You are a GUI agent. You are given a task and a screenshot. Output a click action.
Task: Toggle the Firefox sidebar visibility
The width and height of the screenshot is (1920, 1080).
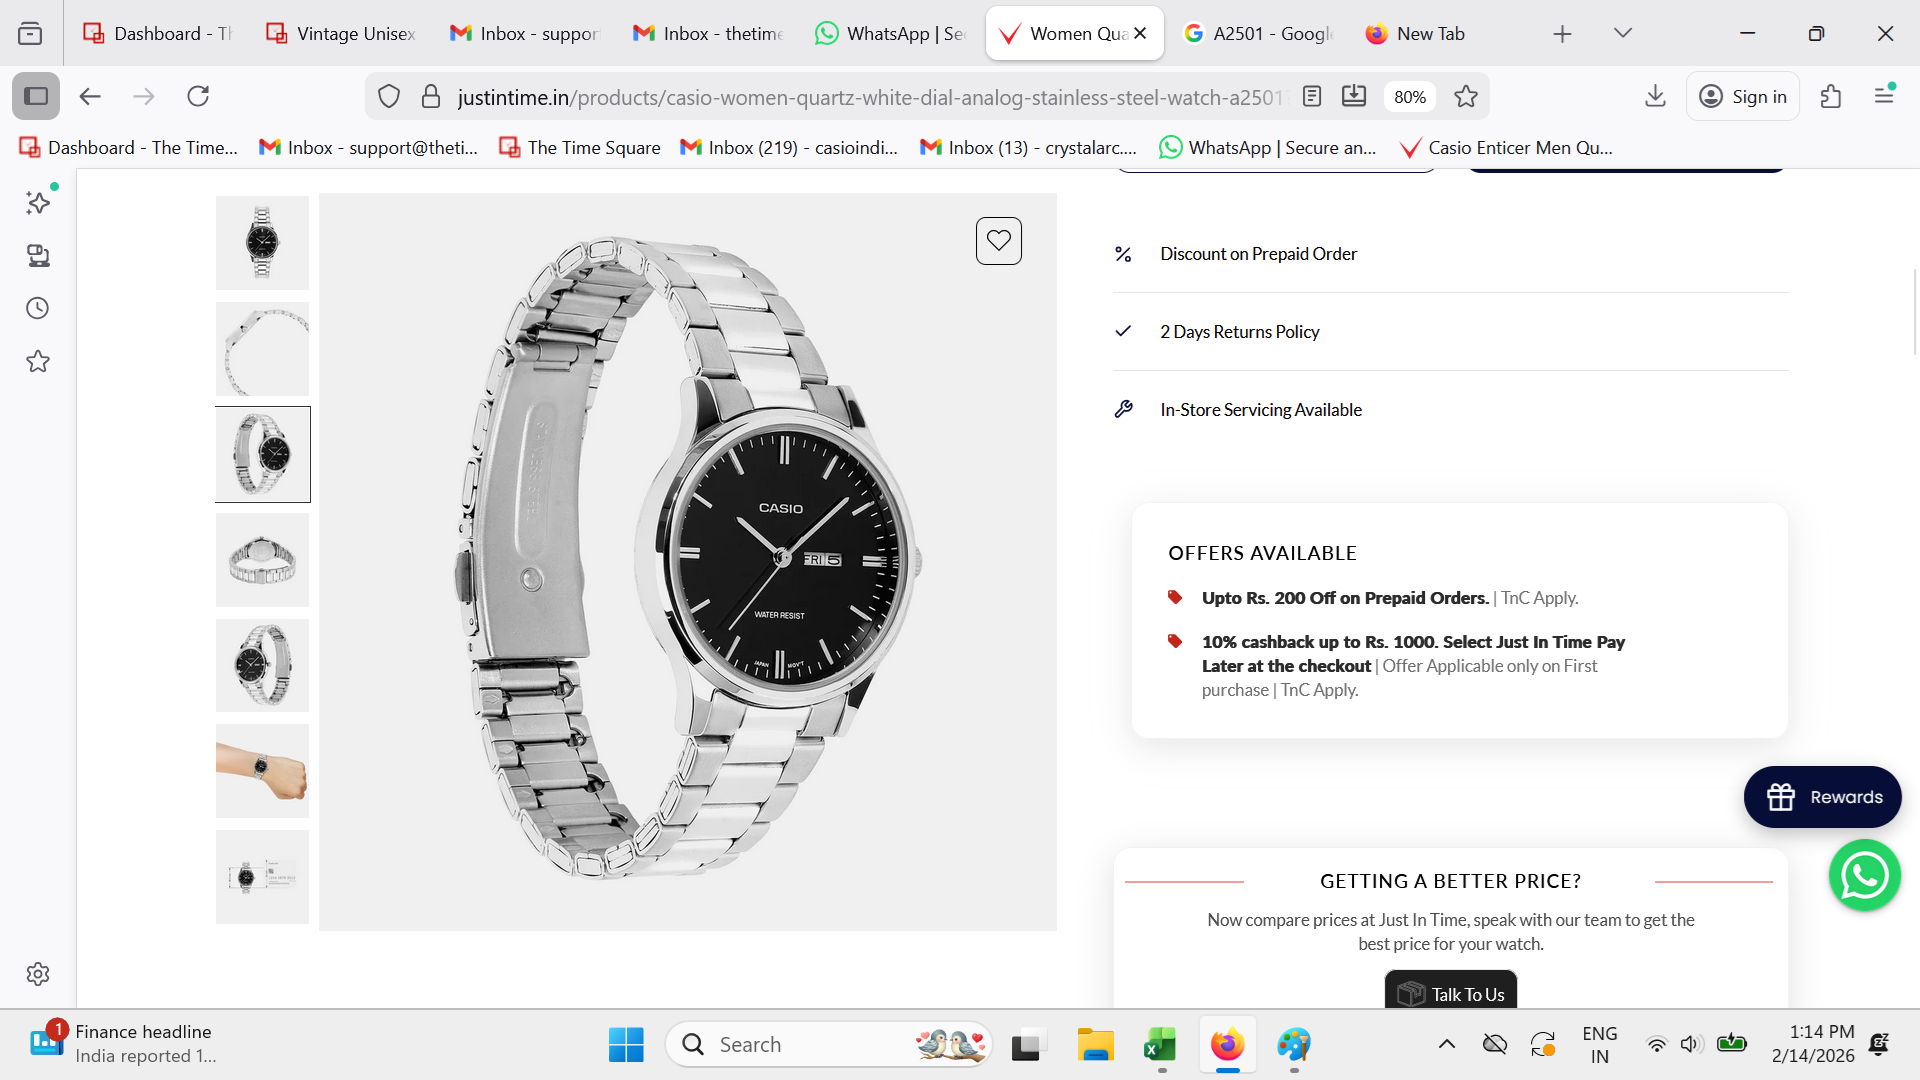coord(36,96)
